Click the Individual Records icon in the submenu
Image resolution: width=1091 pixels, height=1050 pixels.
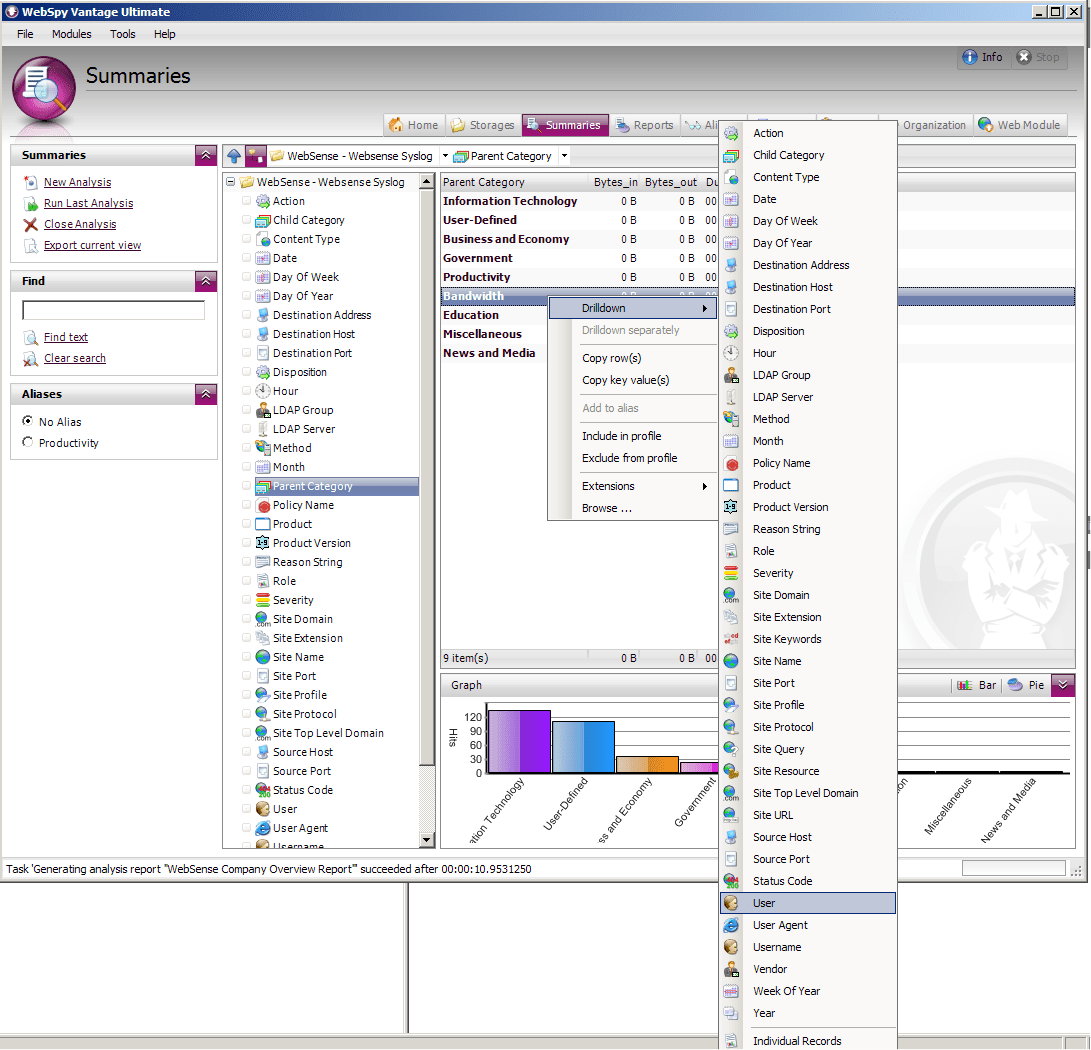(731, 1041)
